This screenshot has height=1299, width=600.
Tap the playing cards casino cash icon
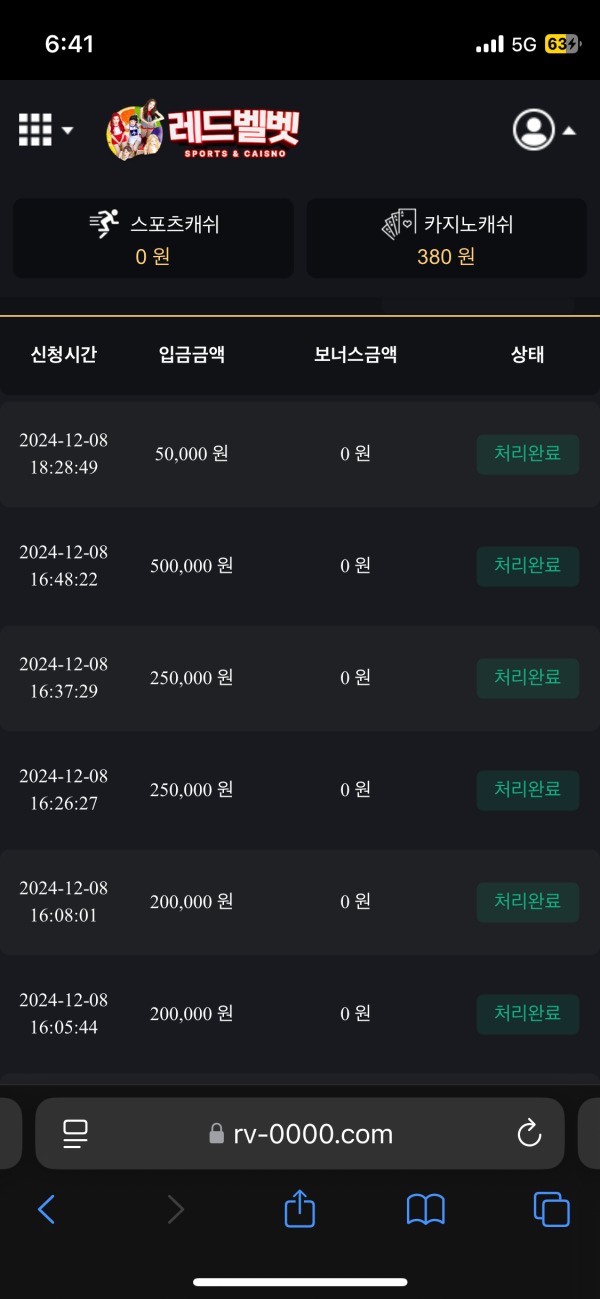(398, 224)
